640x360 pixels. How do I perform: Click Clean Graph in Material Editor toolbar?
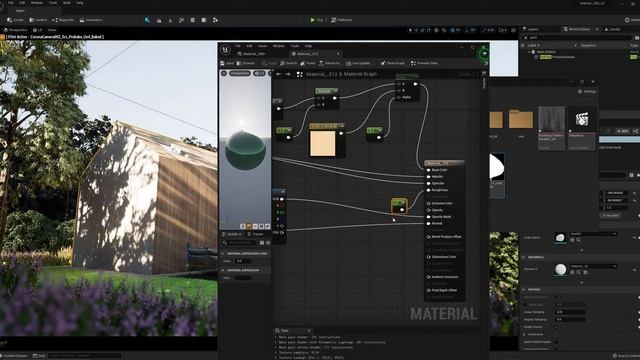(x=392, y=63)
